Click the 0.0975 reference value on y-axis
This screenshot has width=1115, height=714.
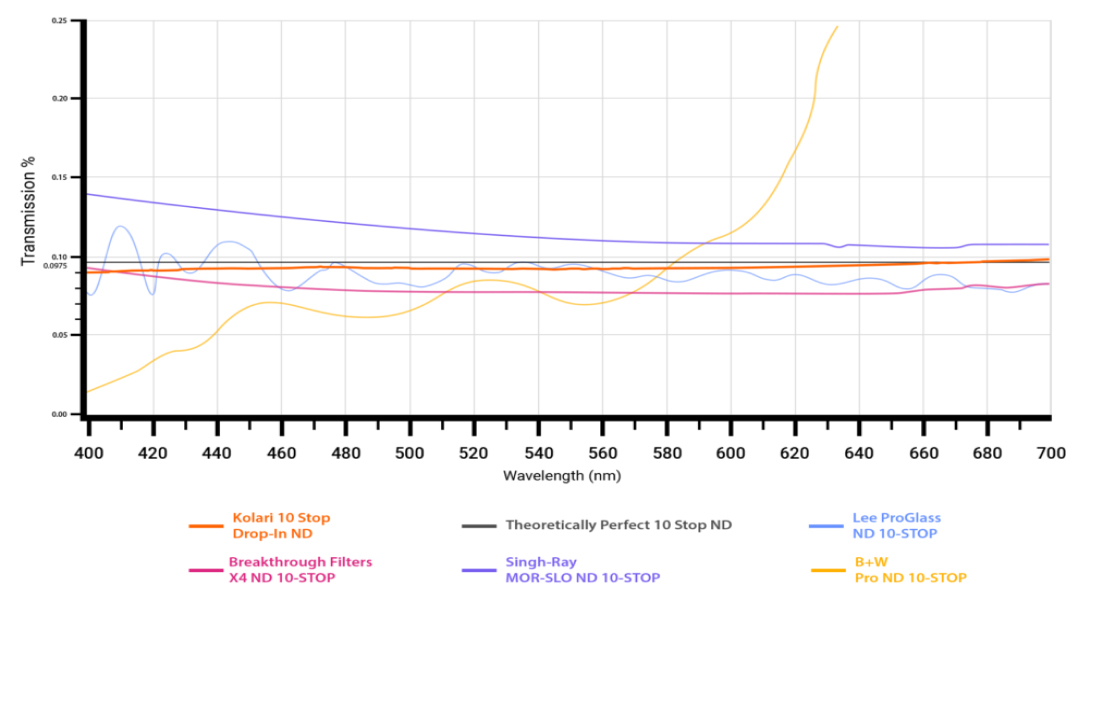pos(56,266)
